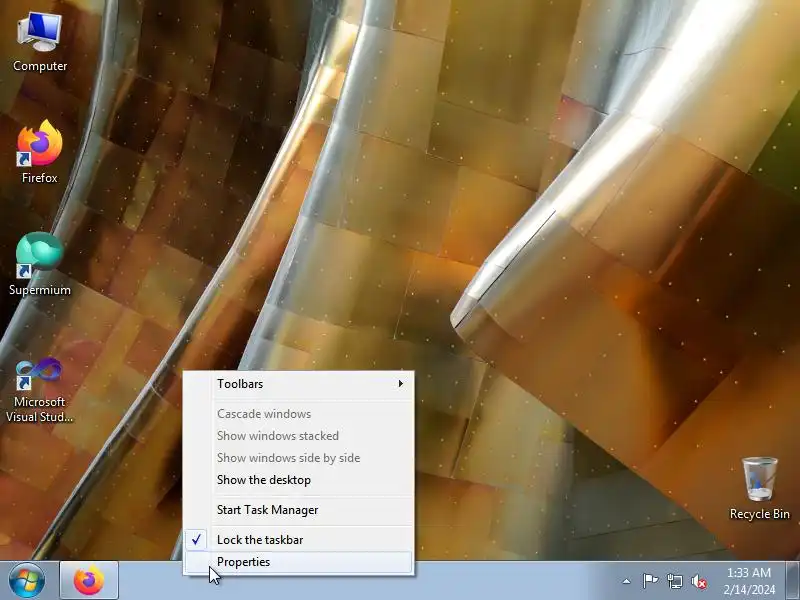The image size is (800, 600).
Task: Select the Firefox desktop shortcut
Action: pyautogui.click(x=40, y=151)
